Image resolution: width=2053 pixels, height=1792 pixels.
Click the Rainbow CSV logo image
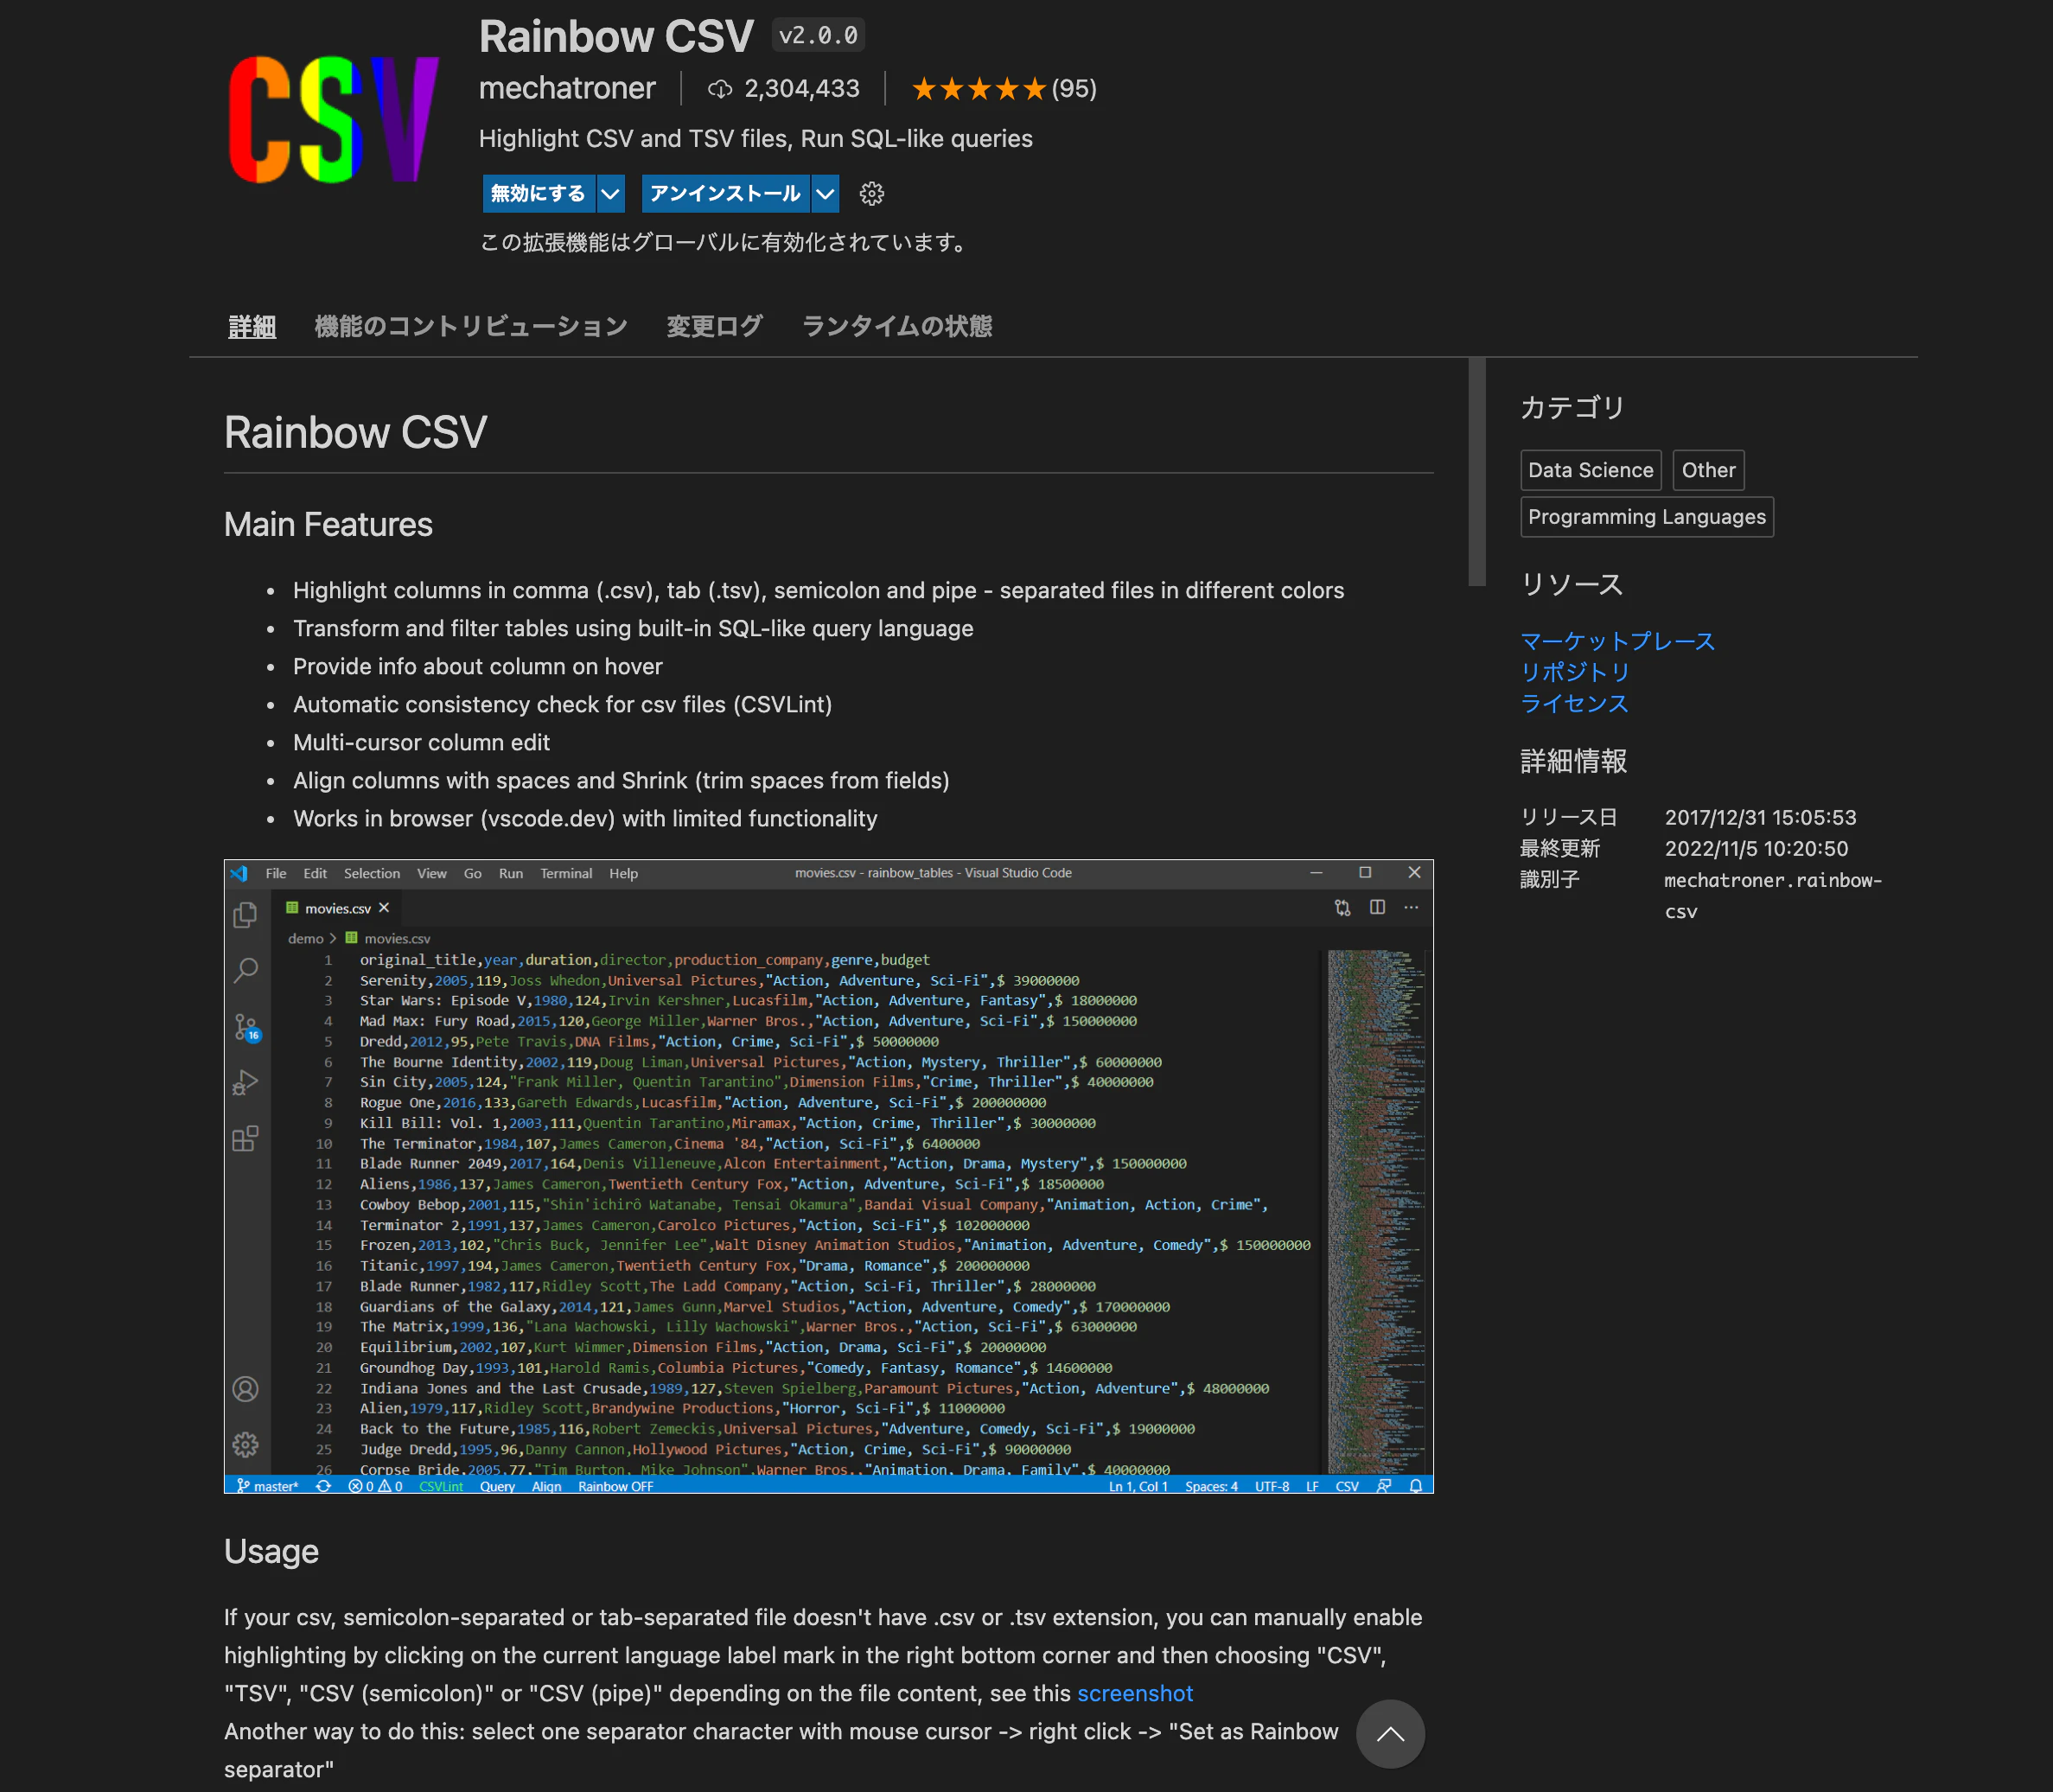pyautogui.click(x=334, y=119)
